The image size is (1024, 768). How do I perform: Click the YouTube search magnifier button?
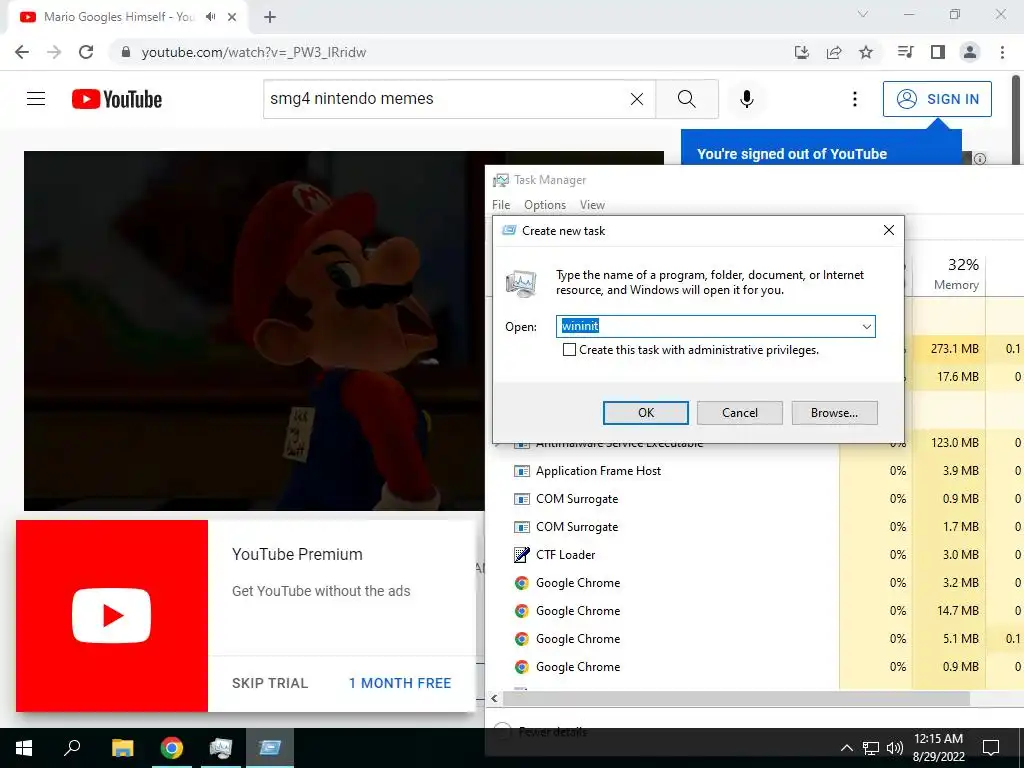[687, 99]
